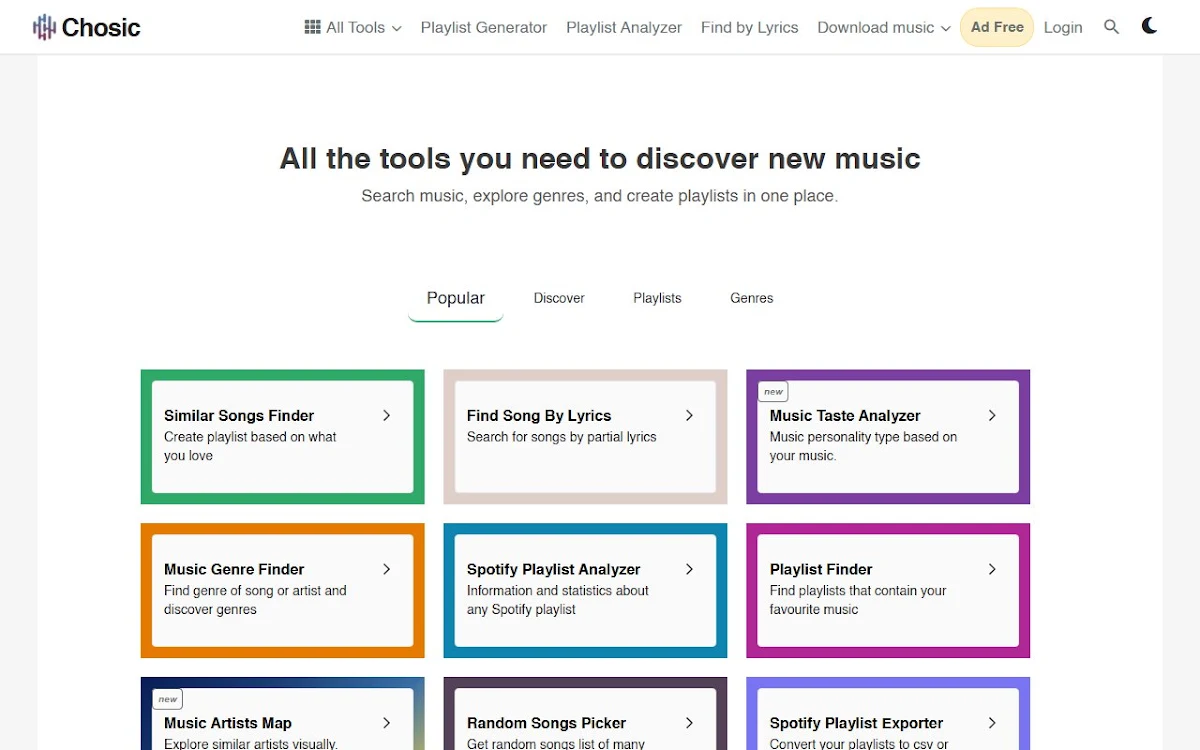Click the Find Song By Lyrics chevron
The image size is (1200, 750).
(x=689, y=415)
